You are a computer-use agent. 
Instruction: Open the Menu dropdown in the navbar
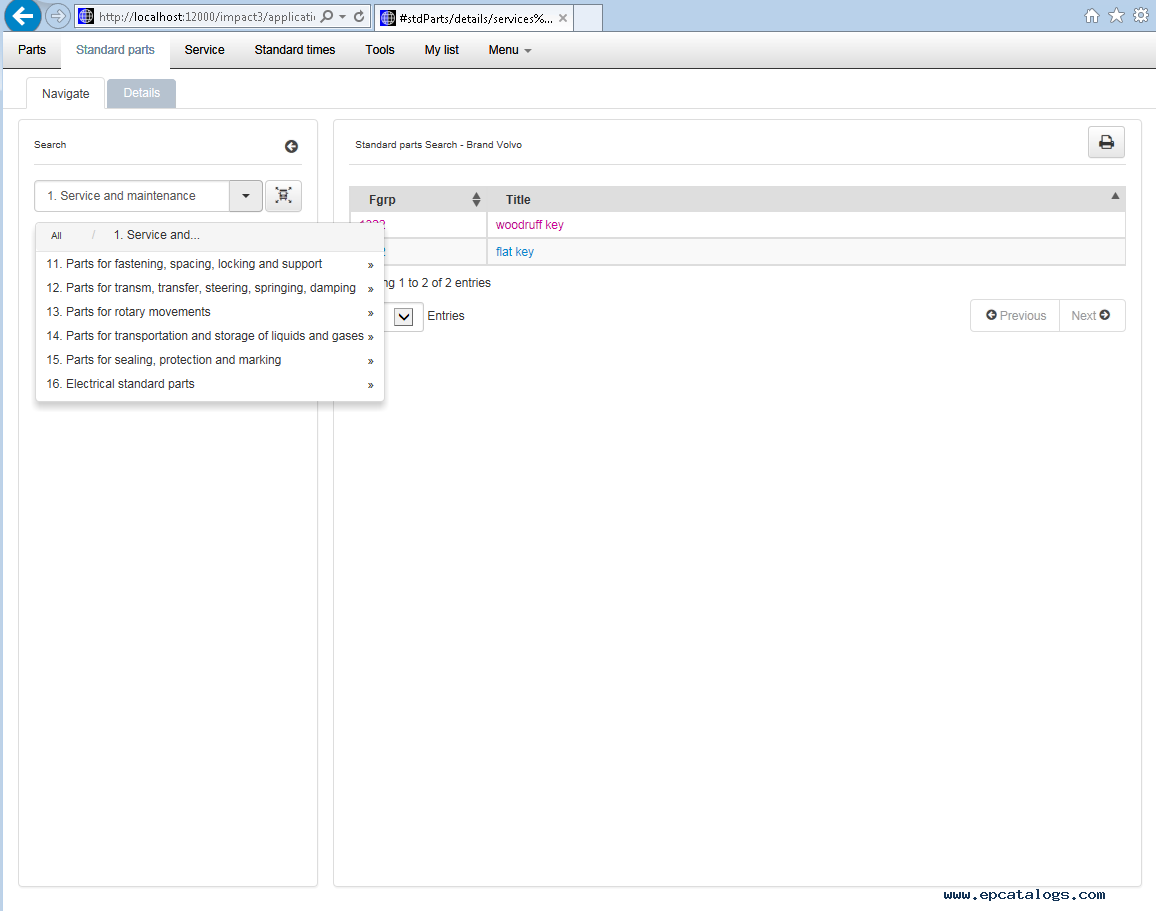(509, 50)
